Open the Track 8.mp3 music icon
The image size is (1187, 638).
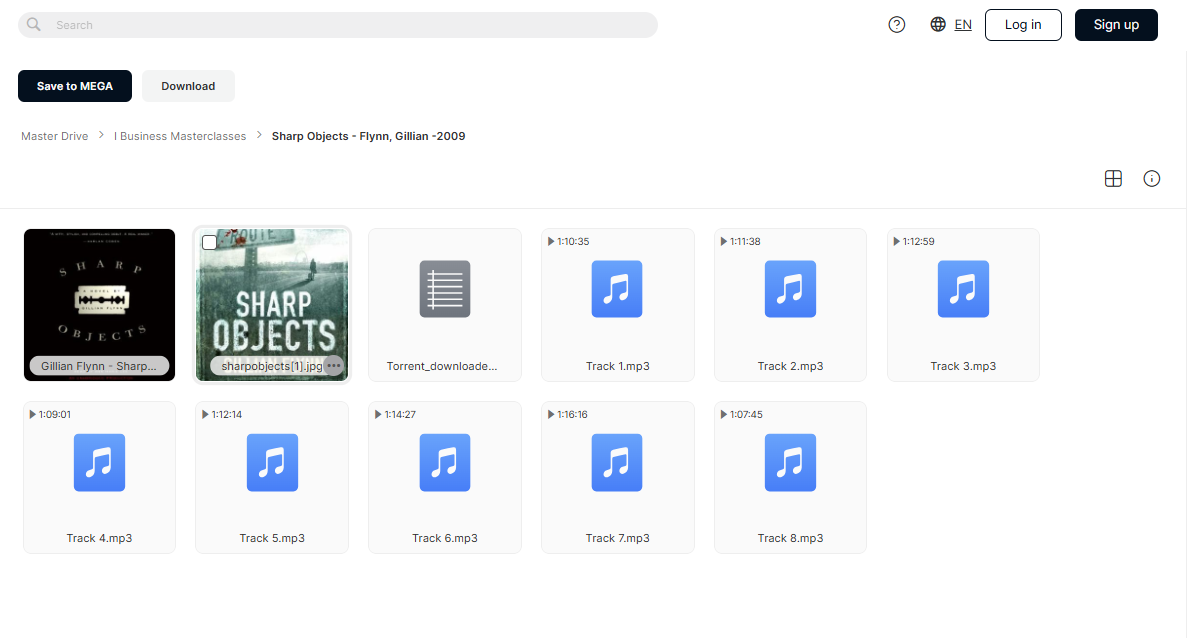[790, 462]
